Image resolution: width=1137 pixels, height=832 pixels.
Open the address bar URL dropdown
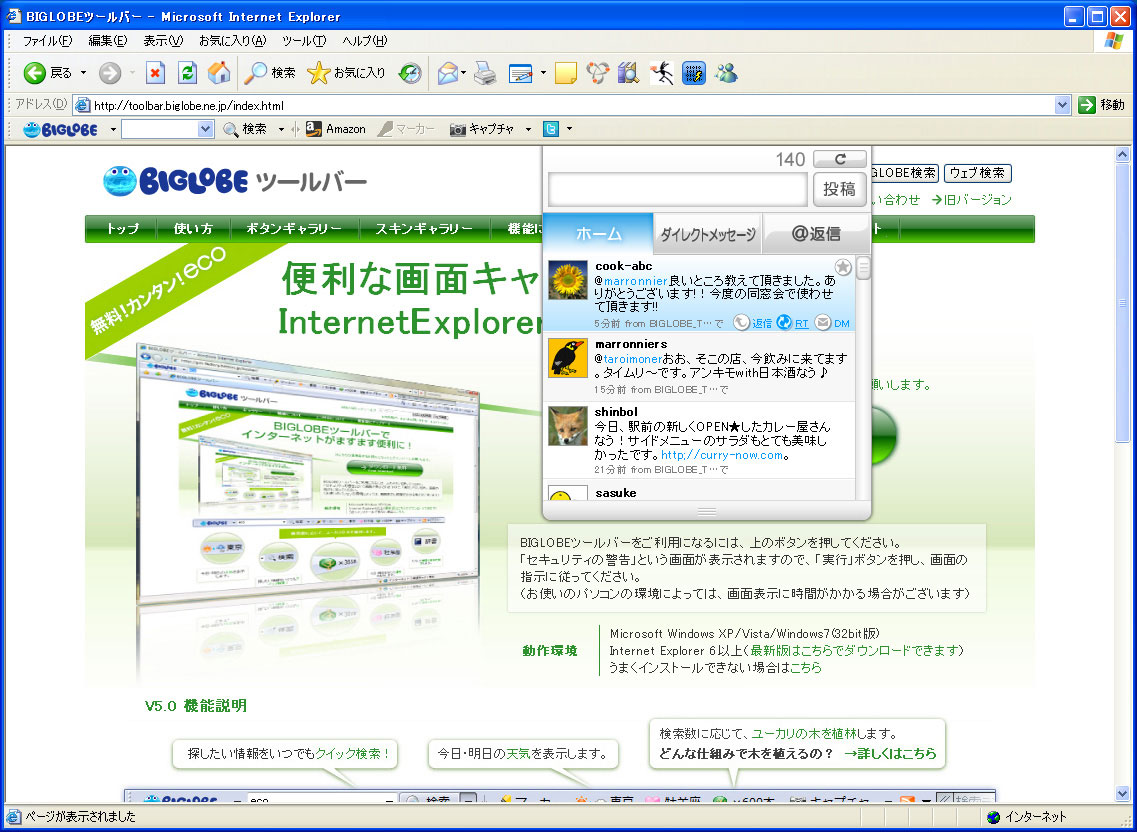coord(1062,105)
